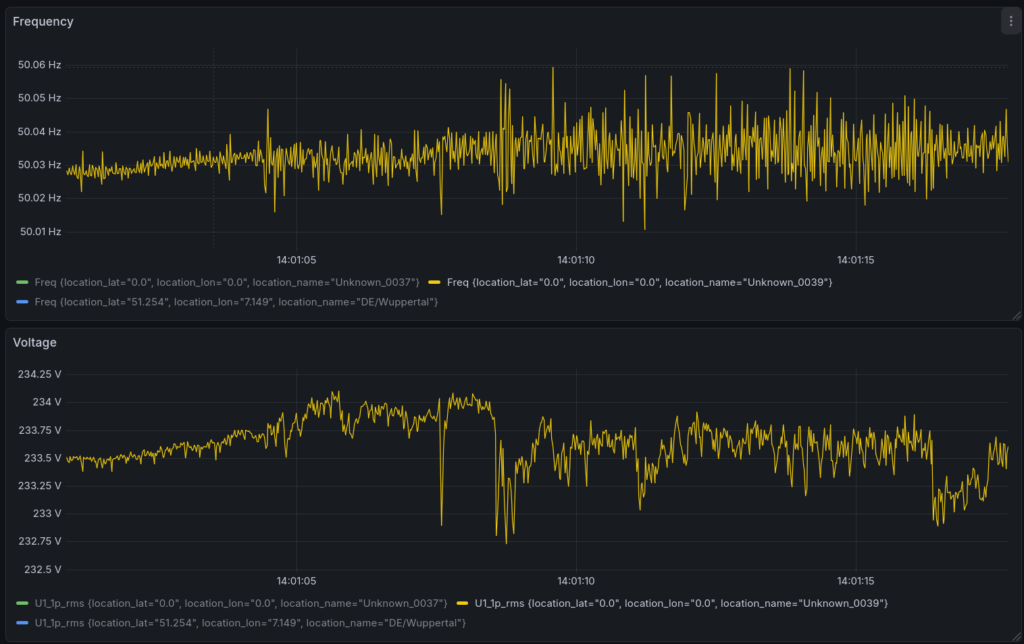Show only Freq DE/Wuppertal series
Viewport: 1024px width, 644px height.
pyautogui.click(x=236, y=302)
